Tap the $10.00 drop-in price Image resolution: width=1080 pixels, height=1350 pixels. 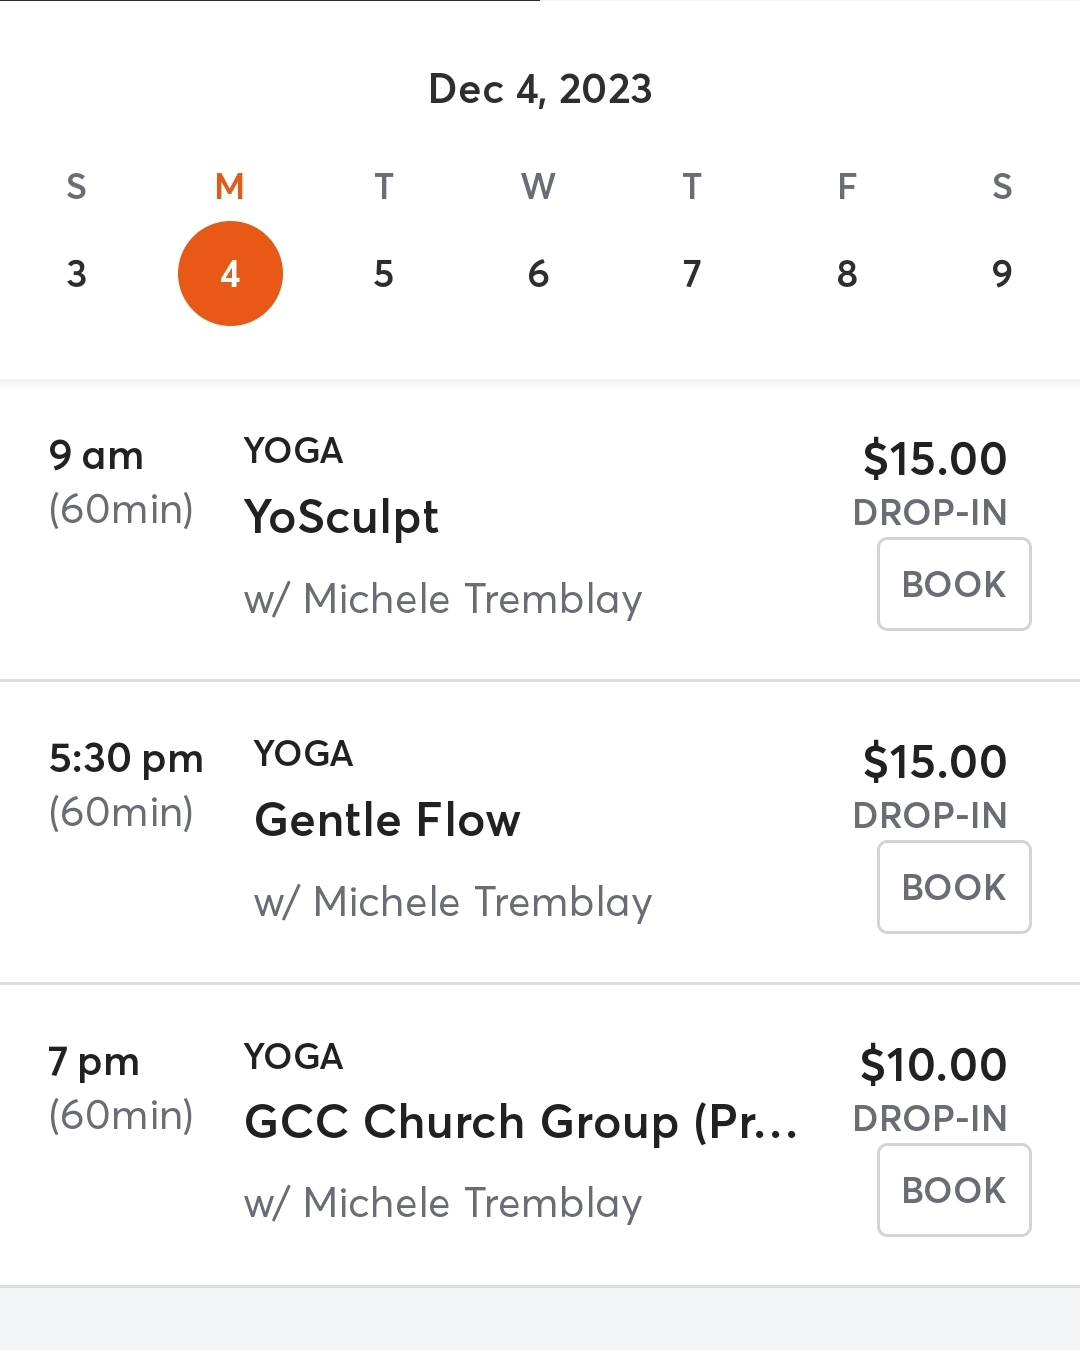[933, 1065]
